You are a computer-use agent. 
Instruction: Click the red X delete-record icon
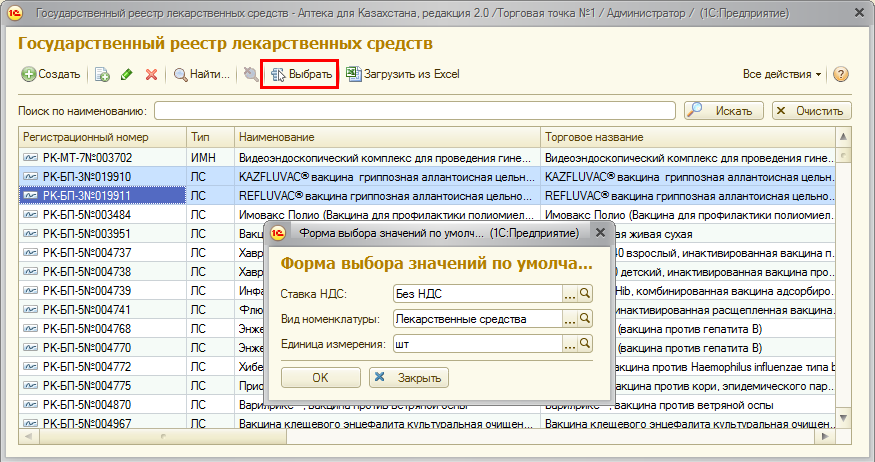click(x=151, y=74)
